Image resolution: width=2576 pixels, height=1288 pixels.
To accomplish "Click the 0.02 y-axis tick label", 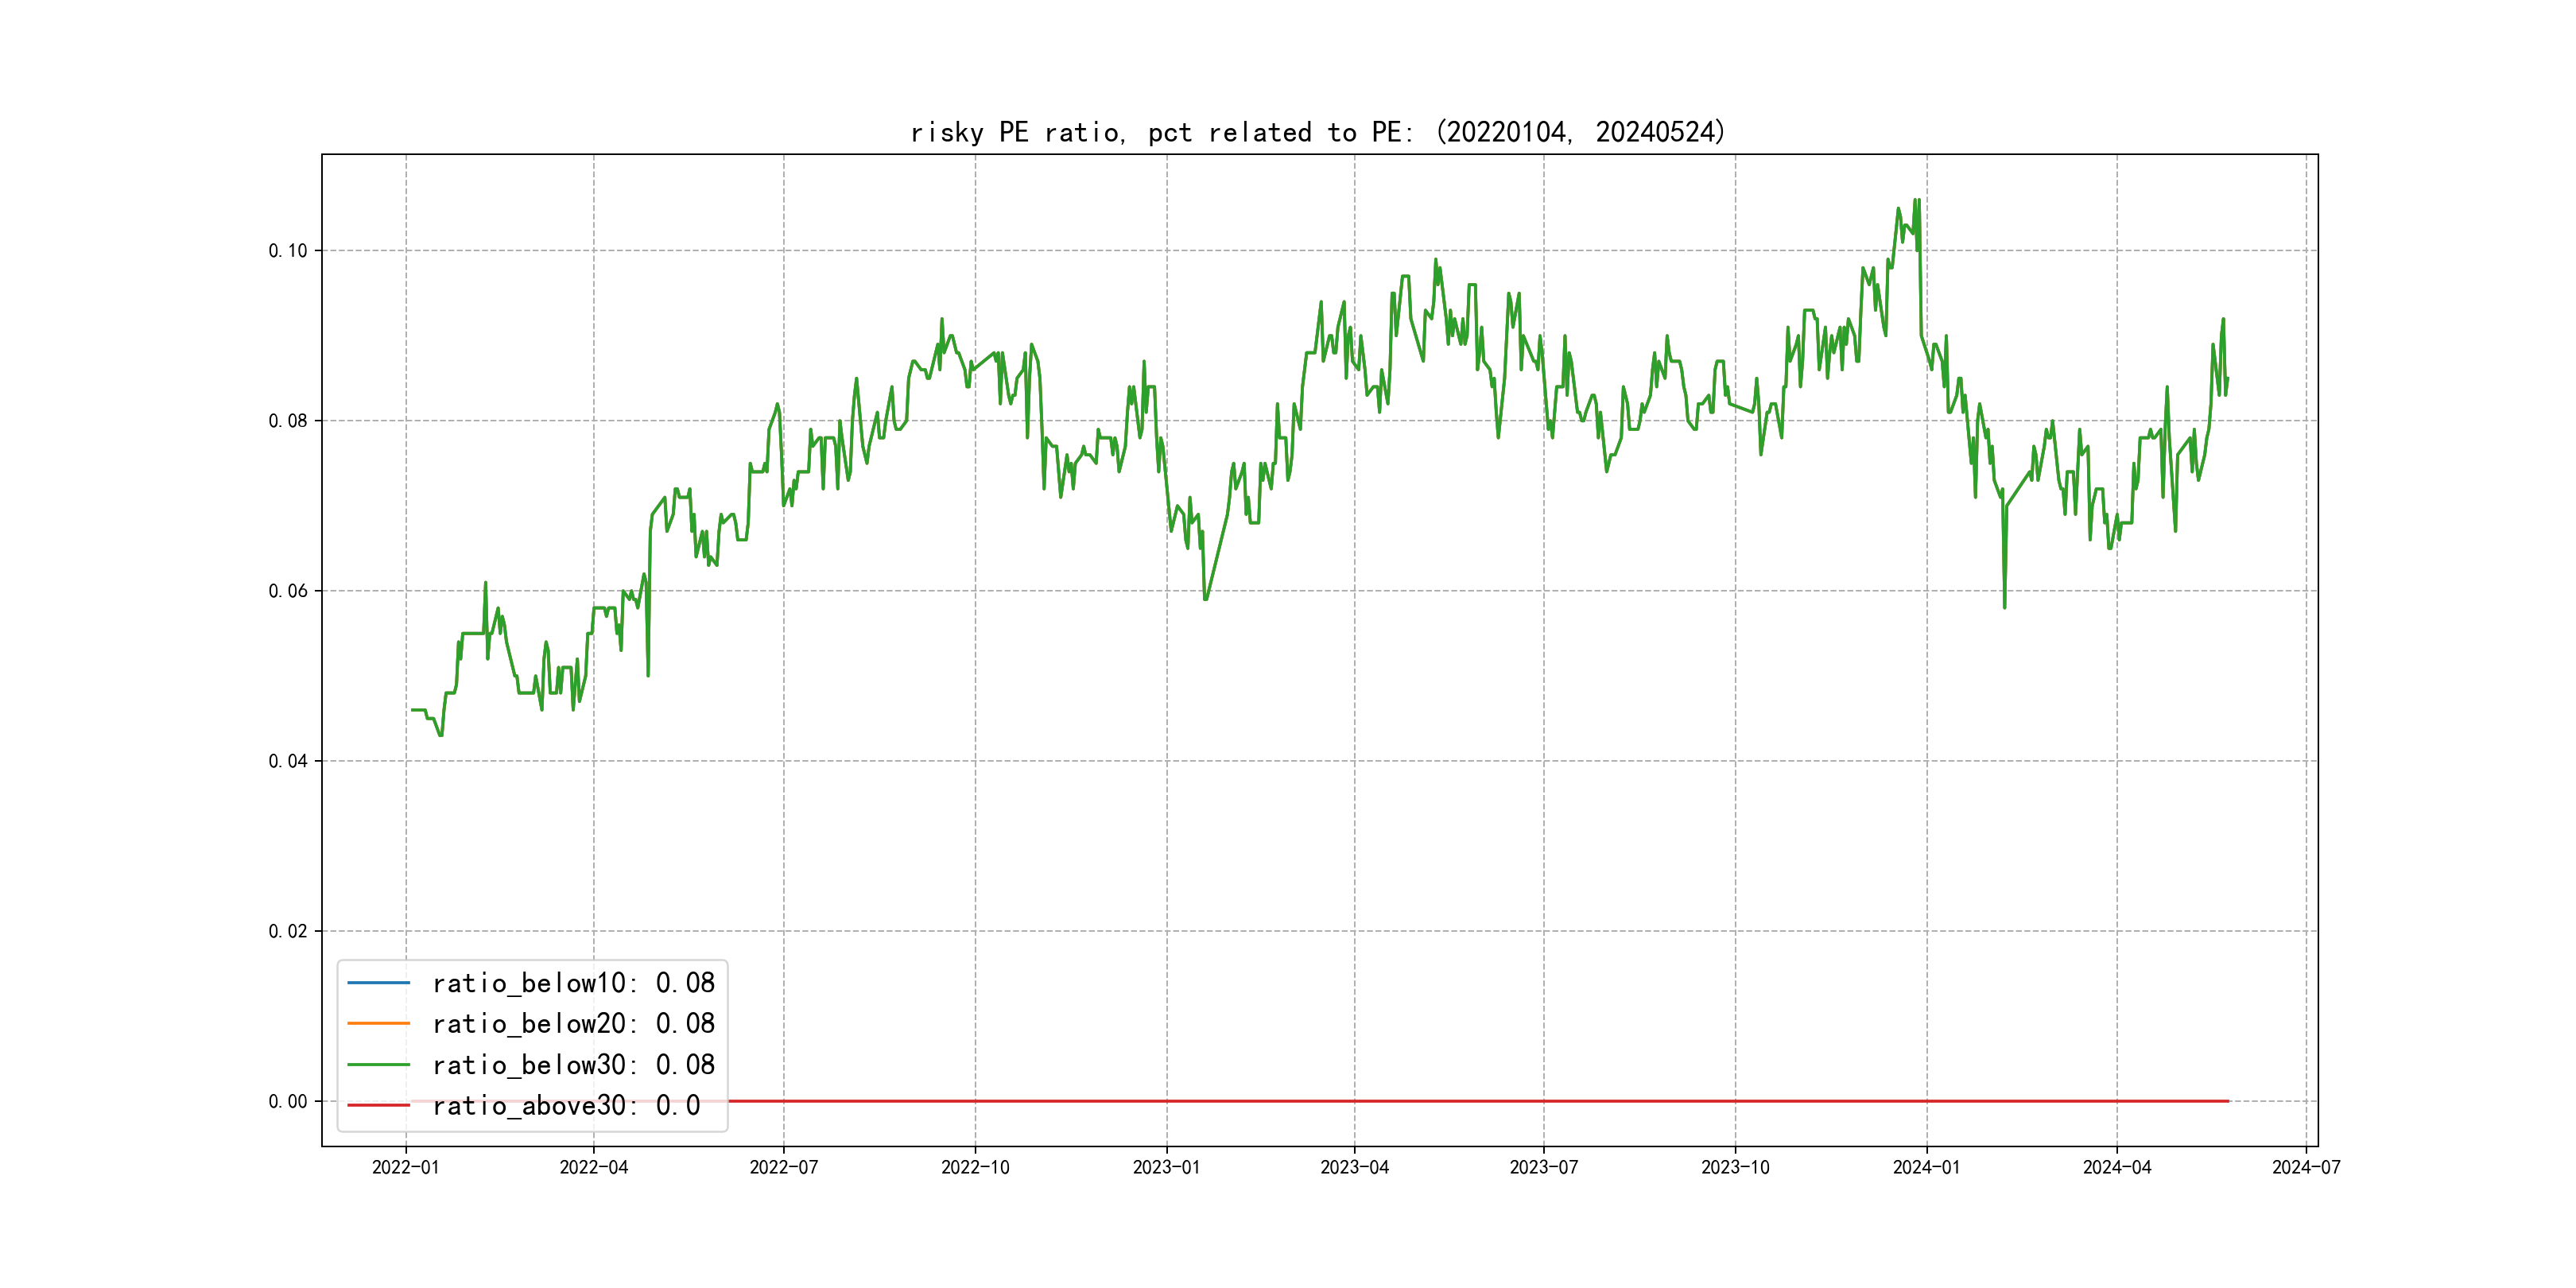I will (287, 931).
